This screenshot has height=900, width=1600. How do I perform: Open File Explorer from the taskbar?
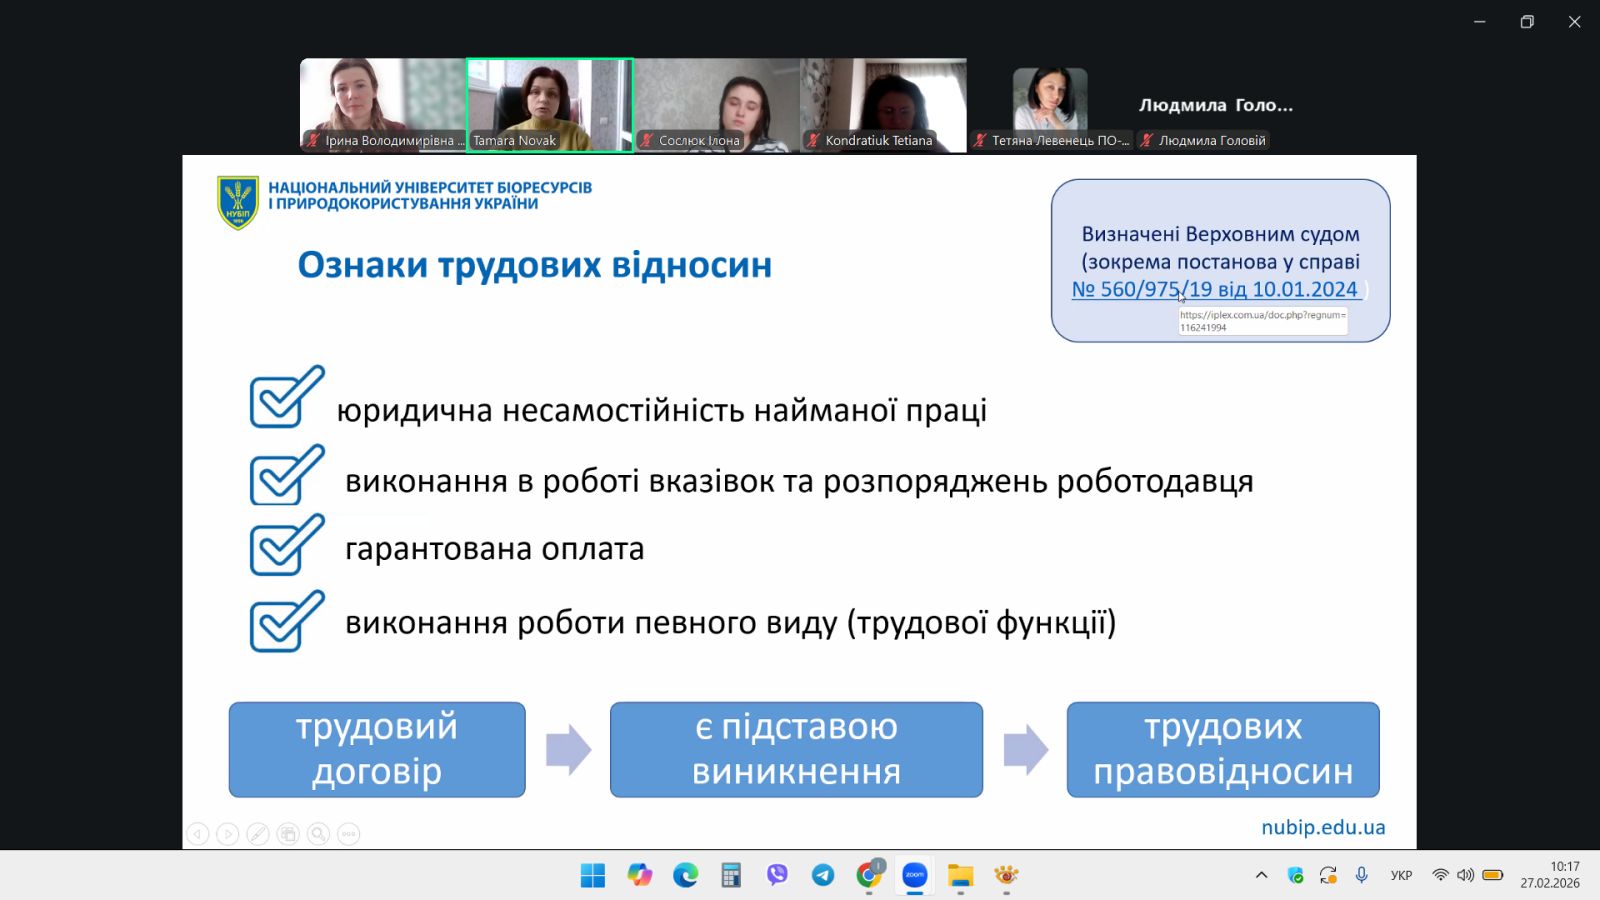point(961,875)
